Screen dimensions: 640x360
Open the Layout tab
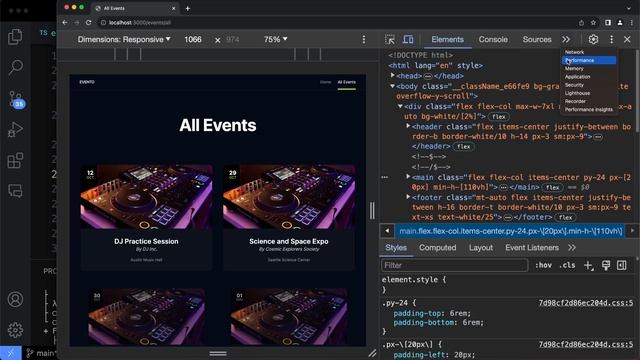click(480, 248)
